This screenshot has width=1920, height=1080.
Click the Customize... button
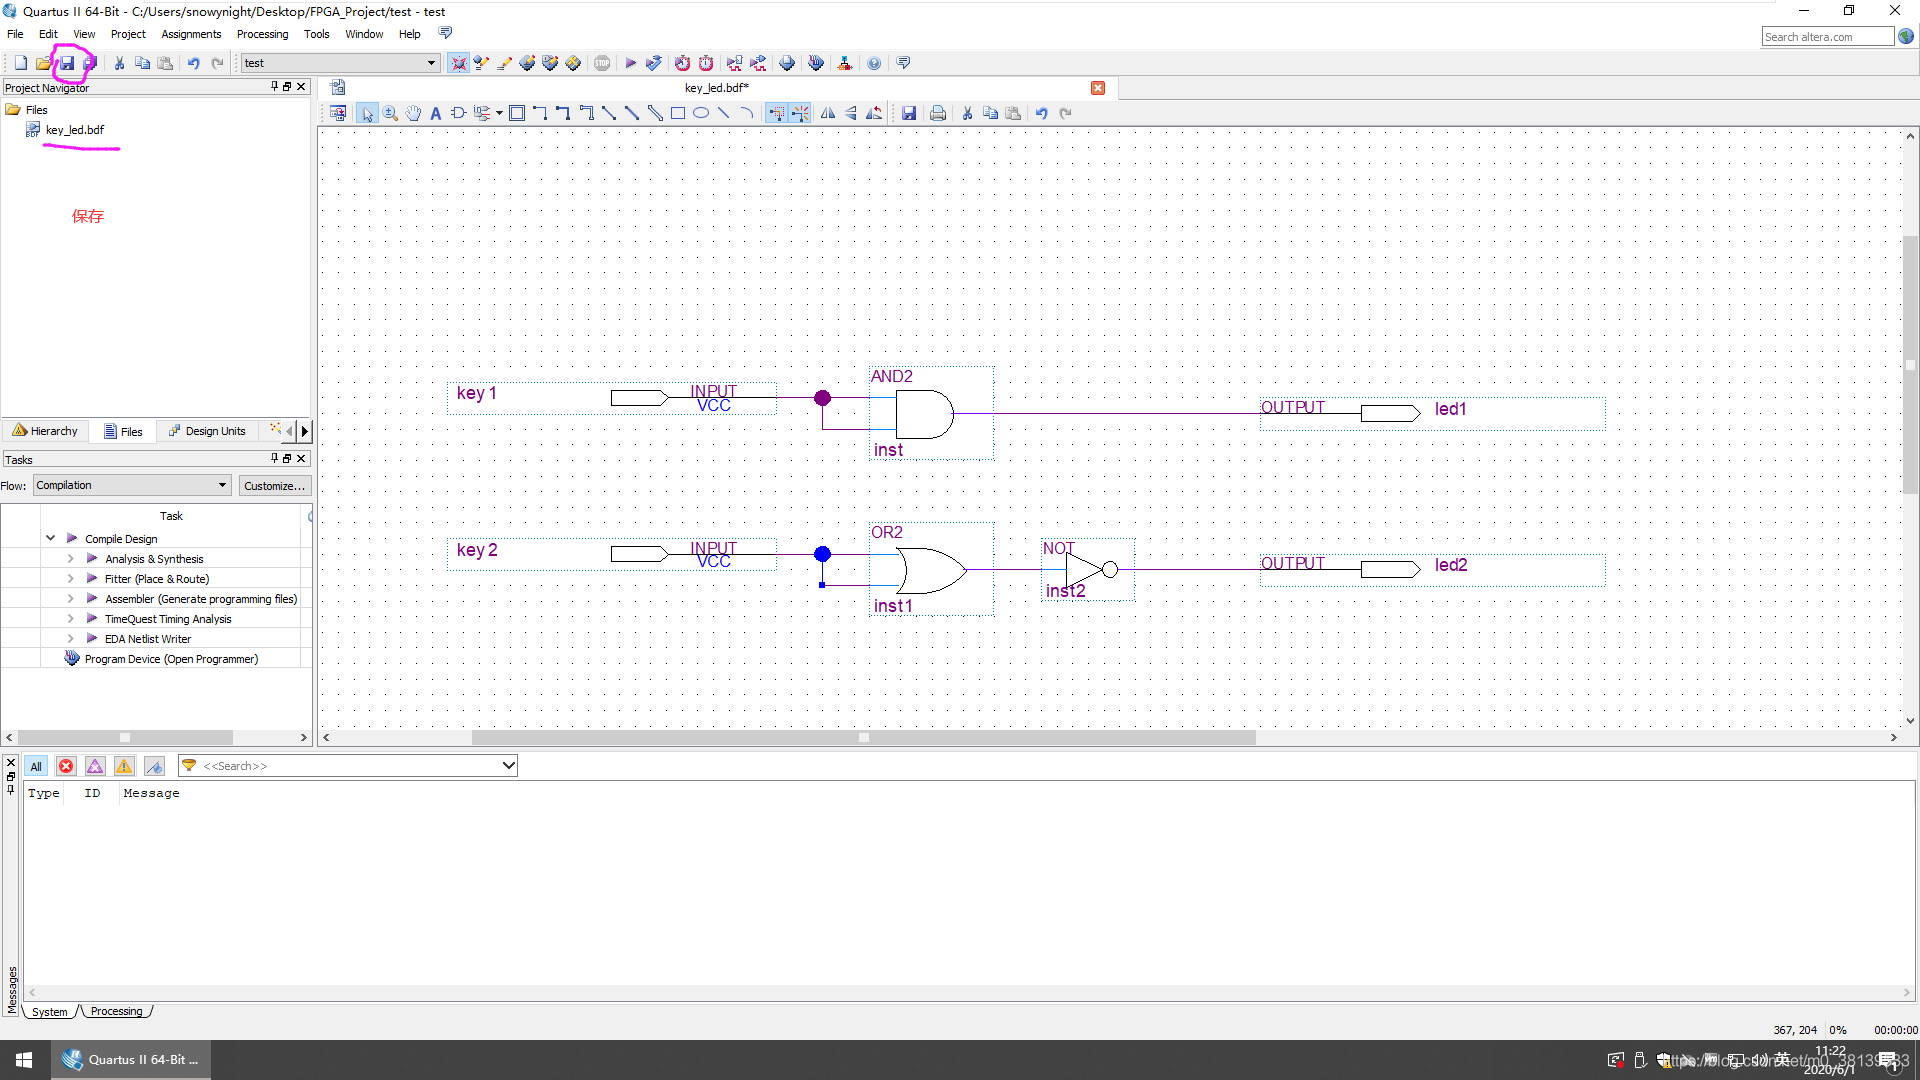pyautogui.click(x=275, y=486)
